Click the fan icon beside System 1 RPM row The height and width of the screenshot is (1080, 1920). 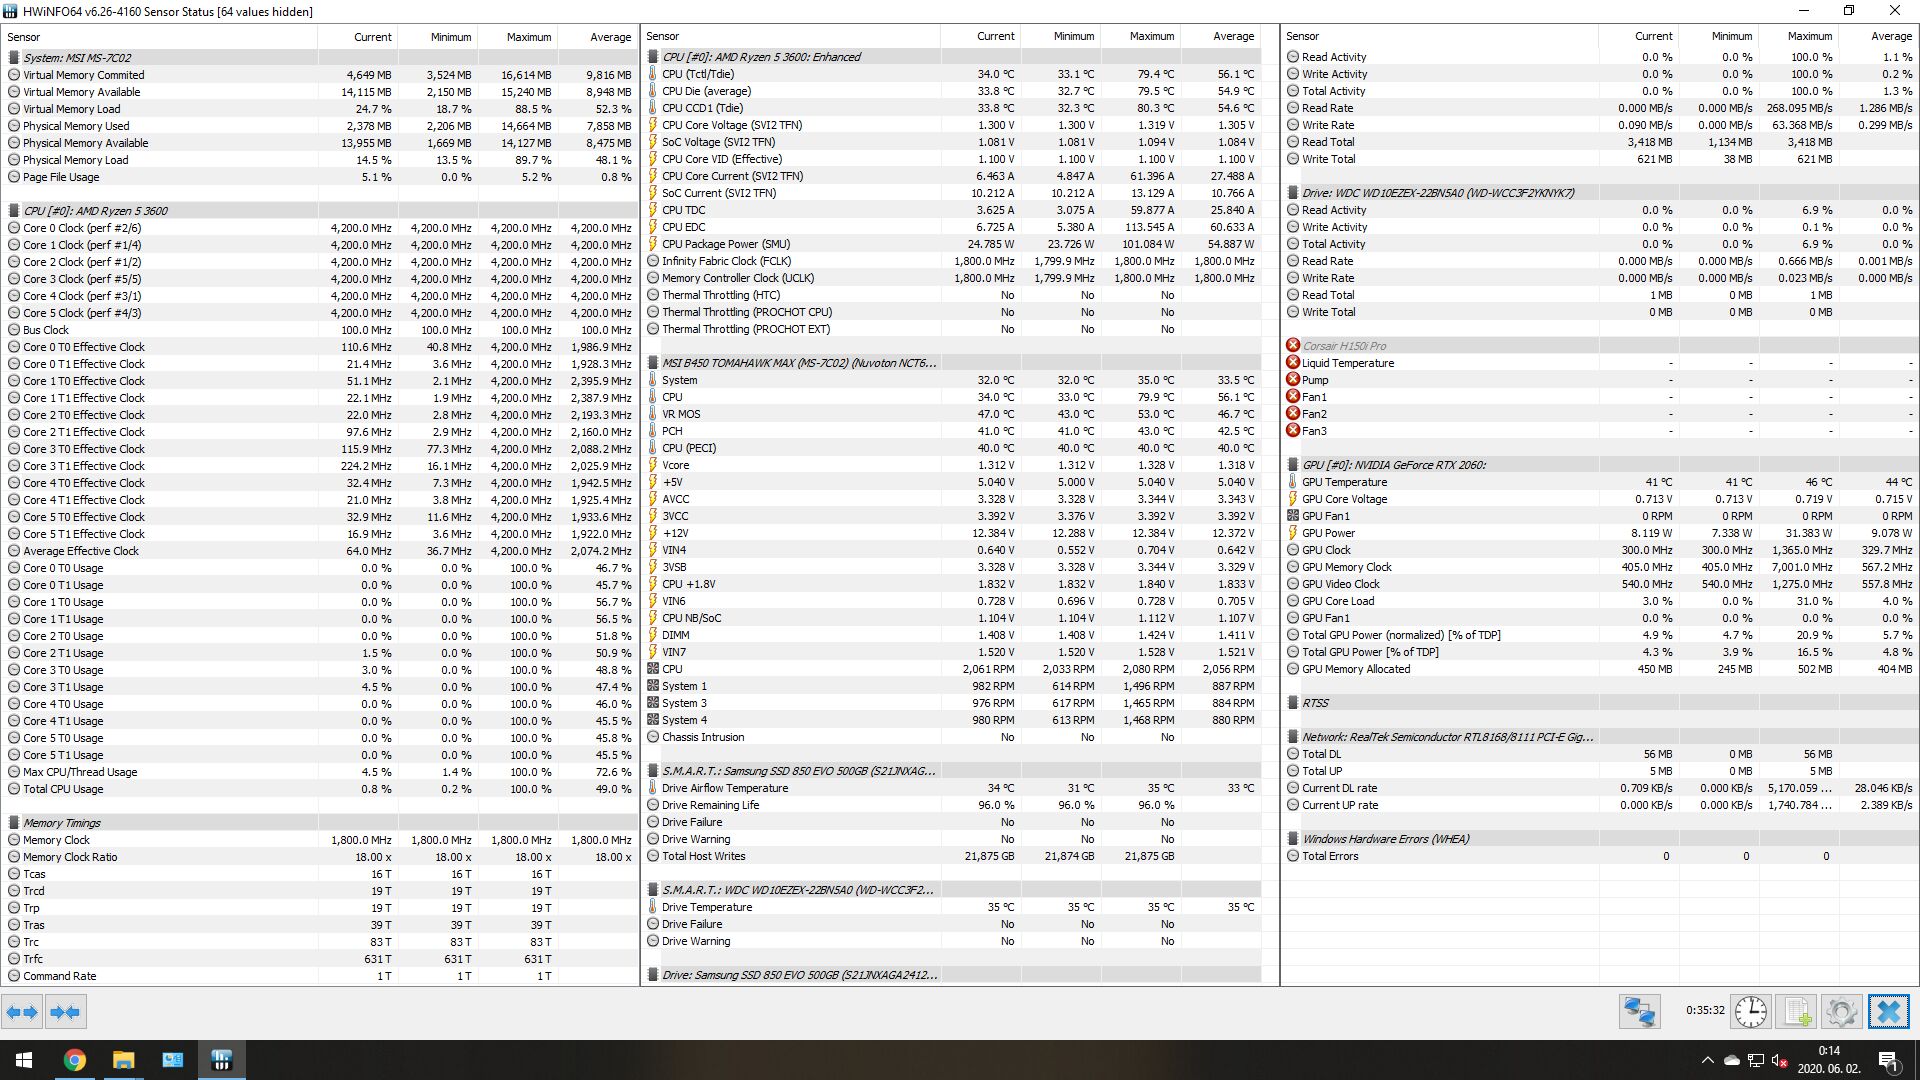point(653,686)
